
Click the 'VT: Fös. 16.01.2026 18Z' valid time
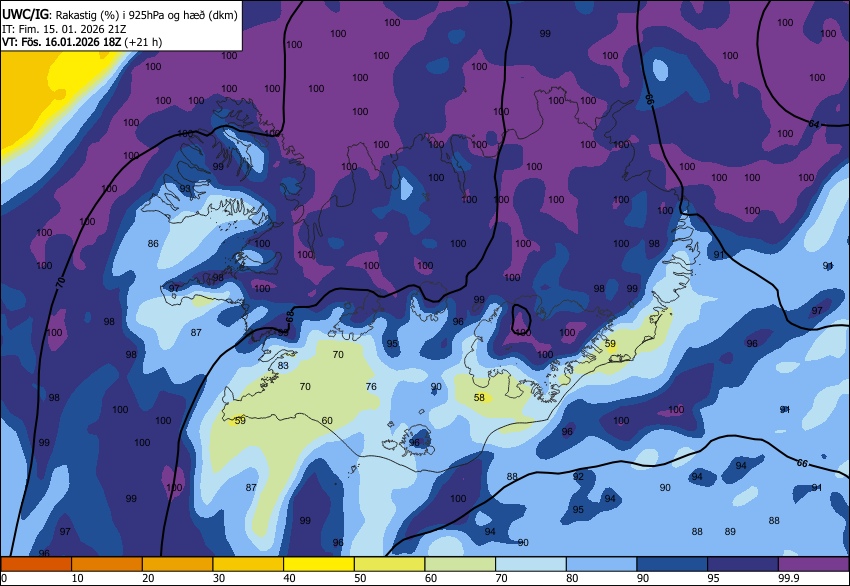[62, 42]
